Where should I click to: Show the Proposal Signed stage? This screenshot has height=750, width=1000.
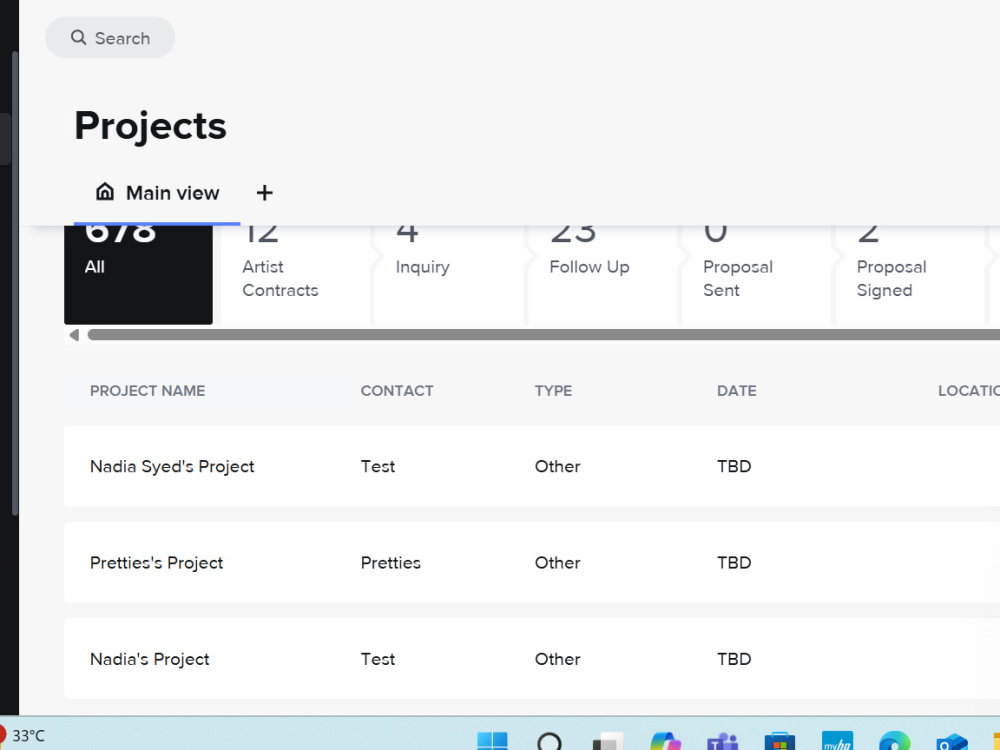tap(910, 274)
